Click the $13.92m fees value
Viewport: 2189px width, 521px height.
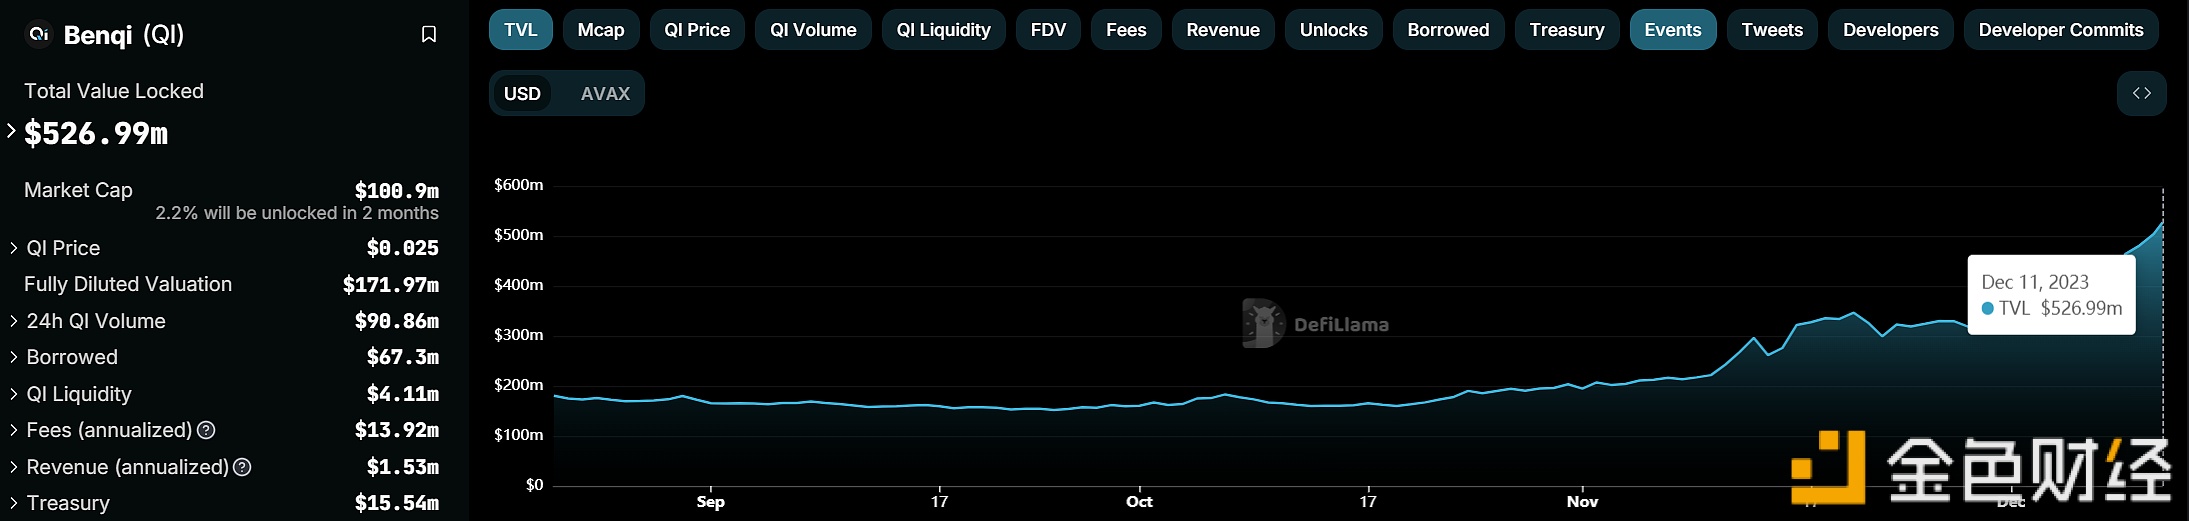pos(397,430)
